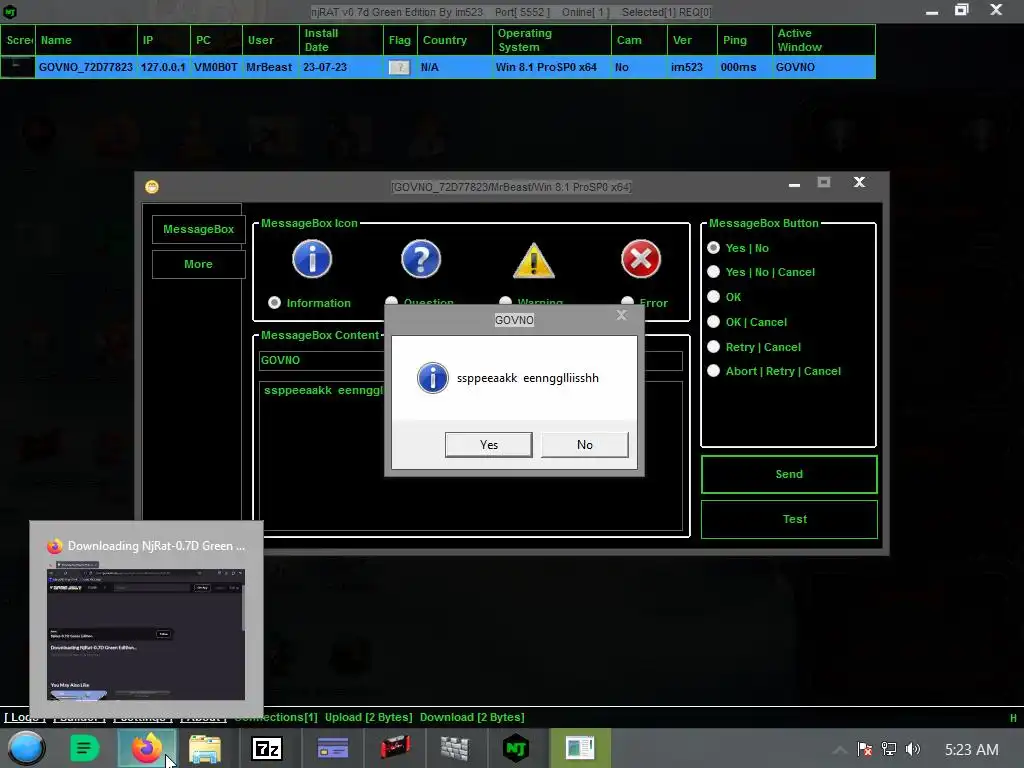Click the Active Window column header
This screenshot has height=768, width=1024.
tap(824, 40)
